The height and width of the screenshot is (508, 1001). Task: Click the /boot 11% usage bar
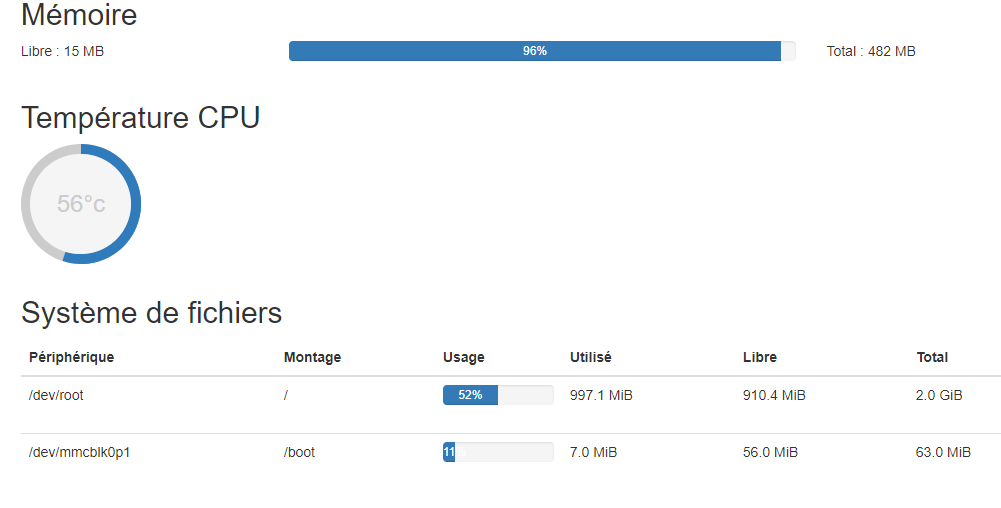[497, 452]
